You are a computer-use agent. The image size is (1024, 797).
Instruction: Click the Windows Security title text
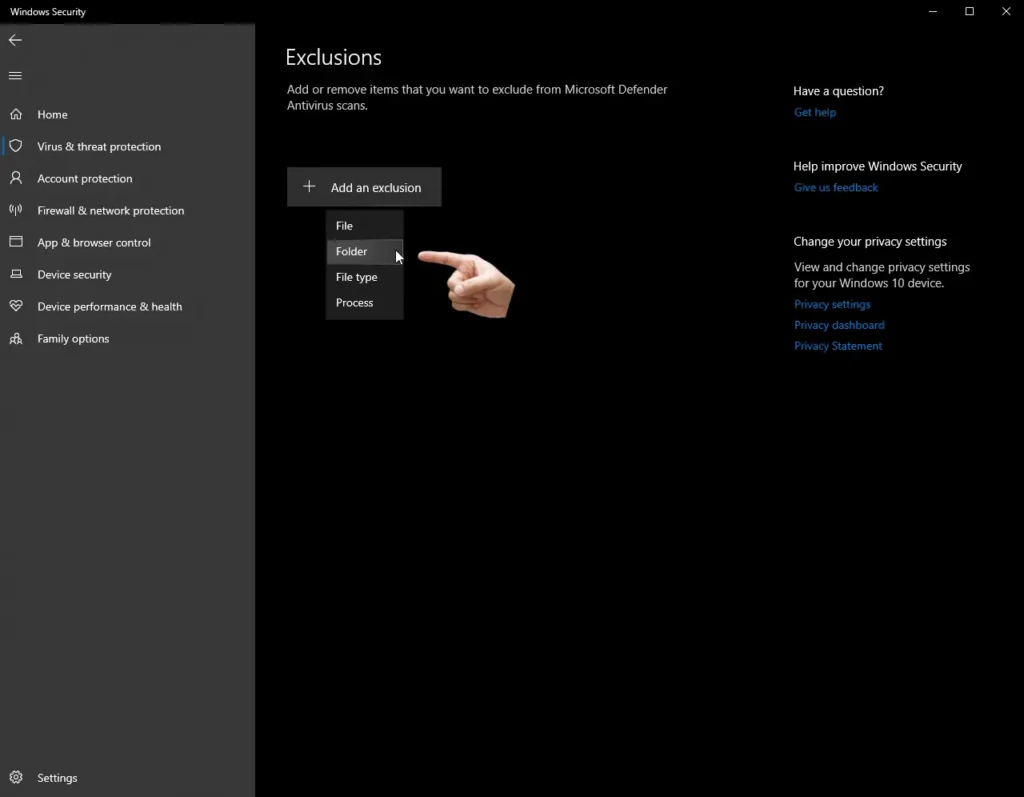48,12
